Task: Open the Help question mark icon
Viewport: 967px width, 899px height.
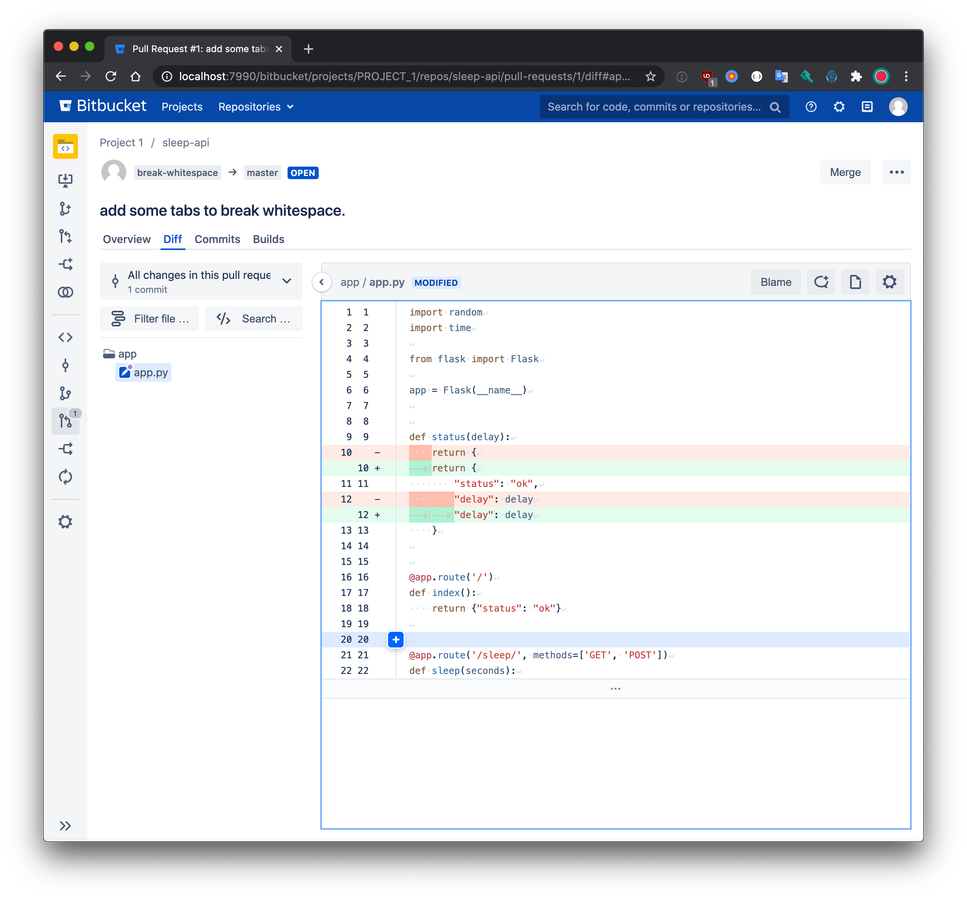Action: point(811,107)
